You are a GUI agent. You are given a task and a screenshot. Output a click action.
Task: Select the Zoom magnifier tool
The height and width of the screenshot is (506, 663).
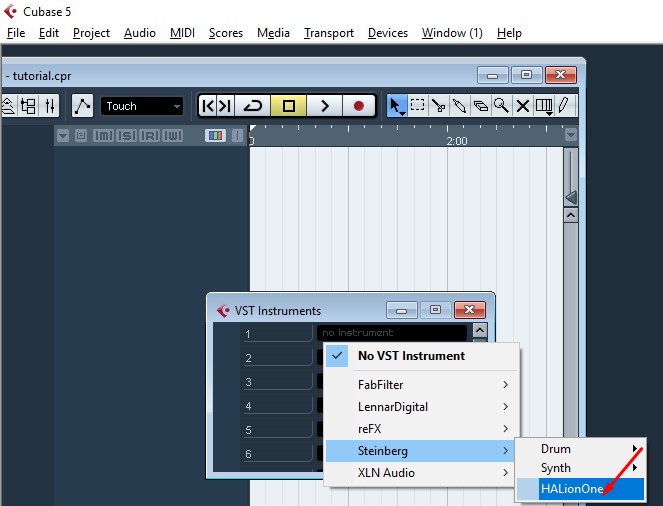point(501,106)
